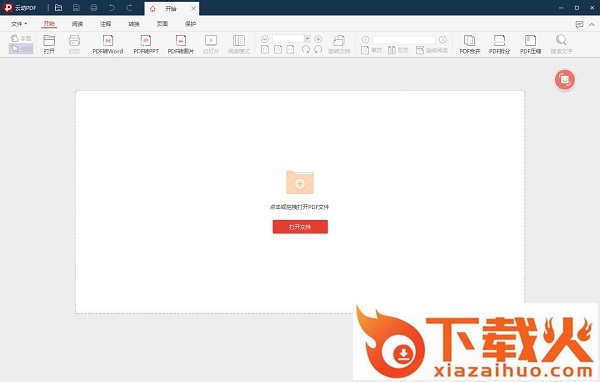Activate the hand (手型) tool
The height and width of the screenshot is (382, 600).
pos(21,38)
